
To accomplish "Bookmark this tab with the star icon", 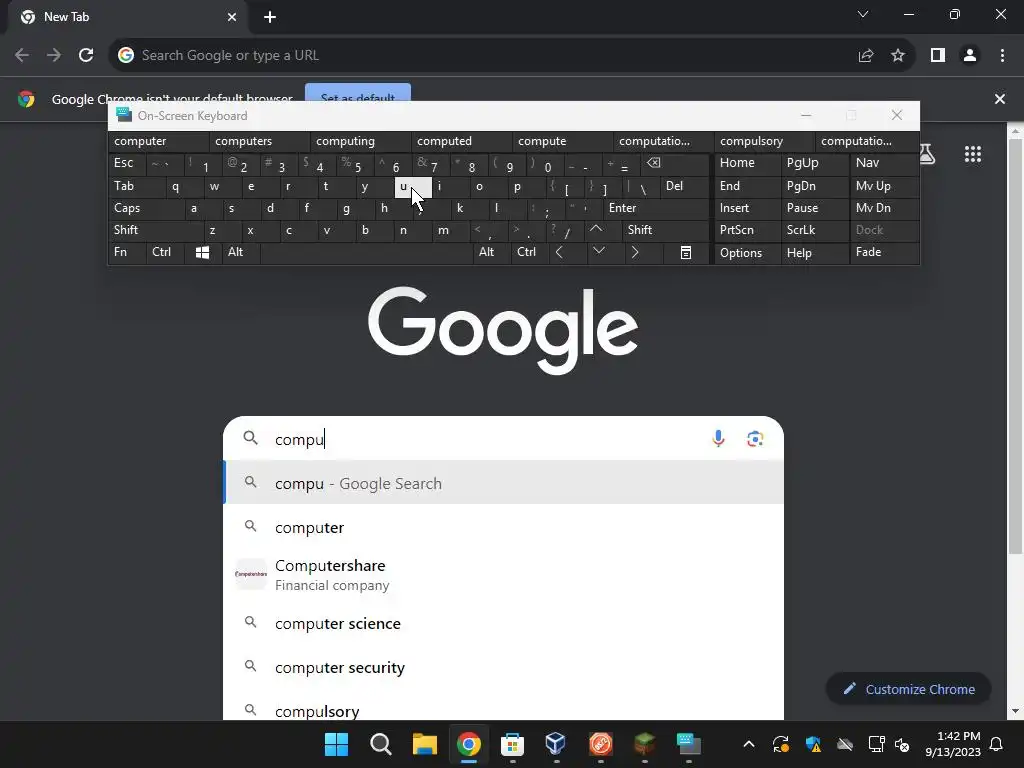I will click(898, 56).
